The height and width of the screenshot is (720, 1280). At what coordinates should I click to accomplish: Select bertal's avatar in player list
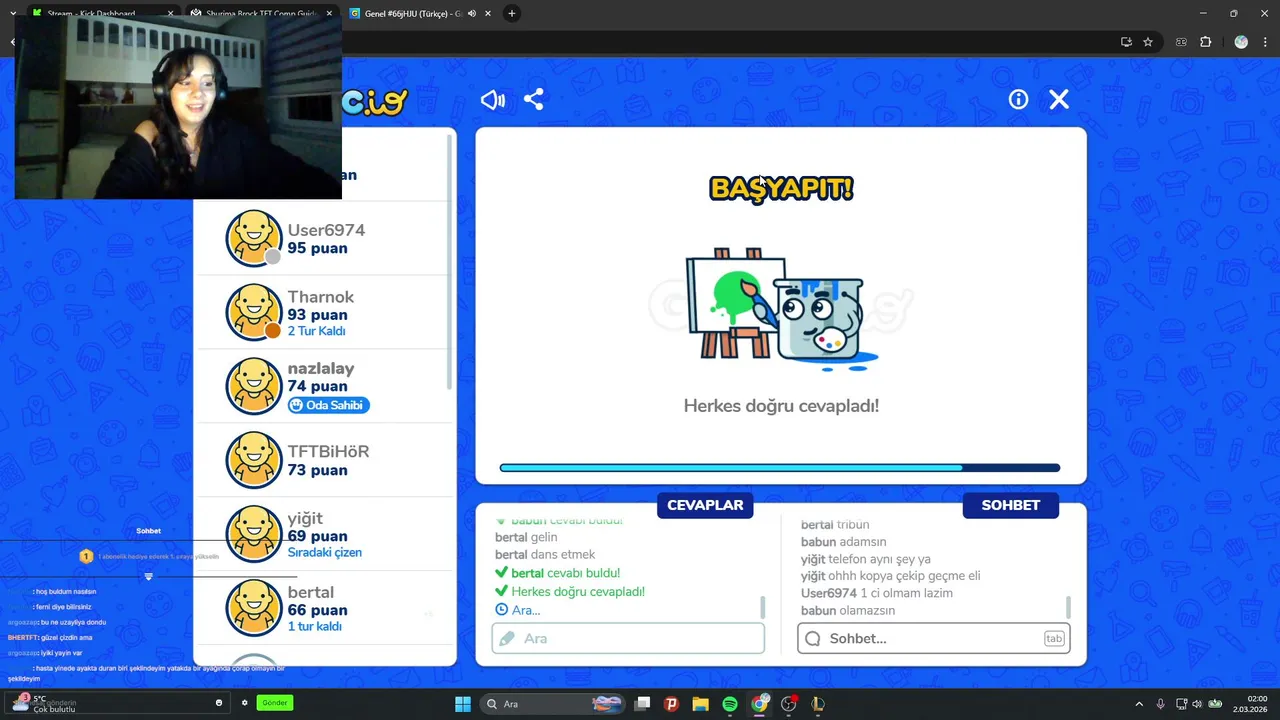pyautogui.click(x=254, y=608)
